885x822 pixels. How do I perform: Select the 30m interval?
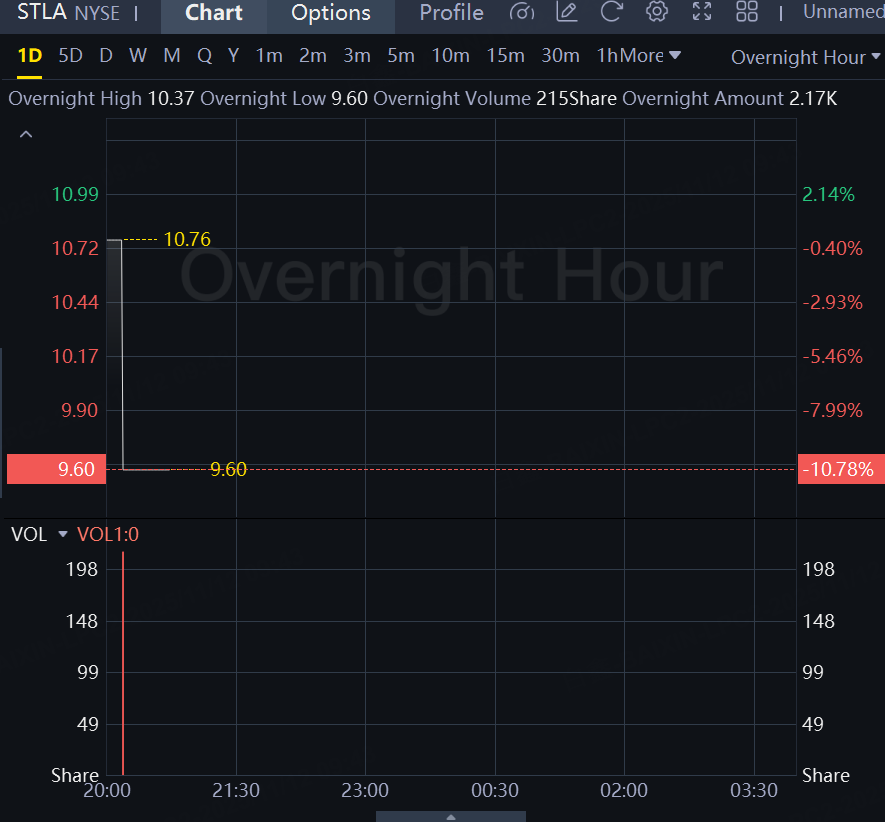click(x=560, y=55)
